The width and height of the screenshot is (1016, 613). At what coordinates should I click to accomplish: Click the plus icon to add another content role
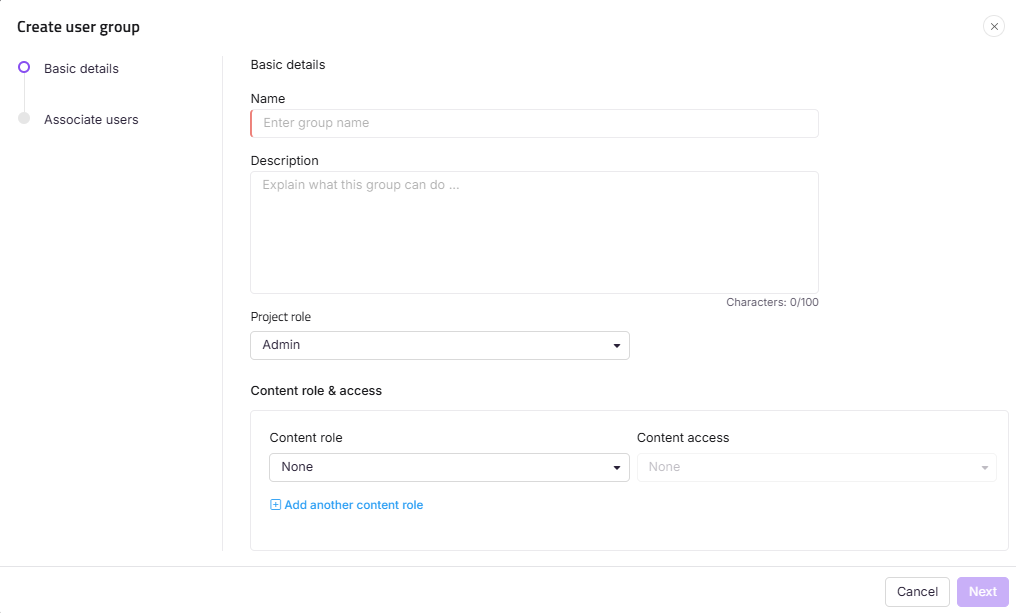click(275, 505)
